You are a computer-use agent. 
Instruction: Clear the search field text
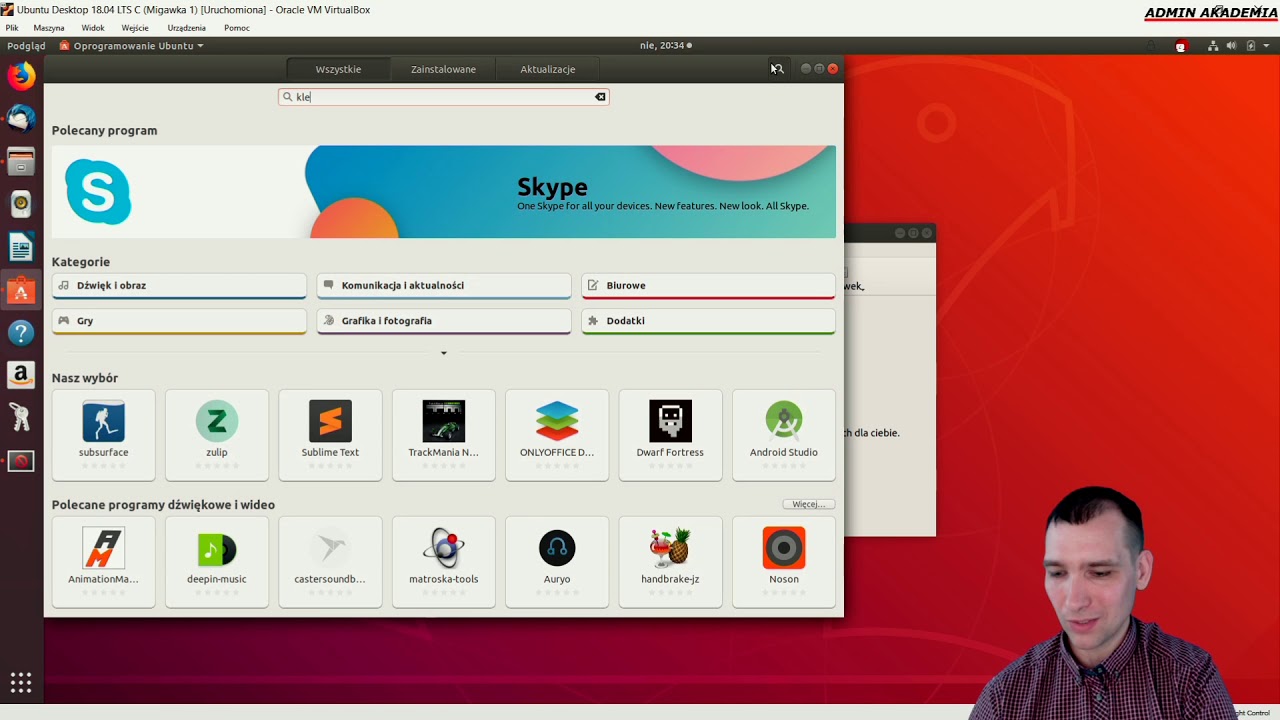click(600, 97)
